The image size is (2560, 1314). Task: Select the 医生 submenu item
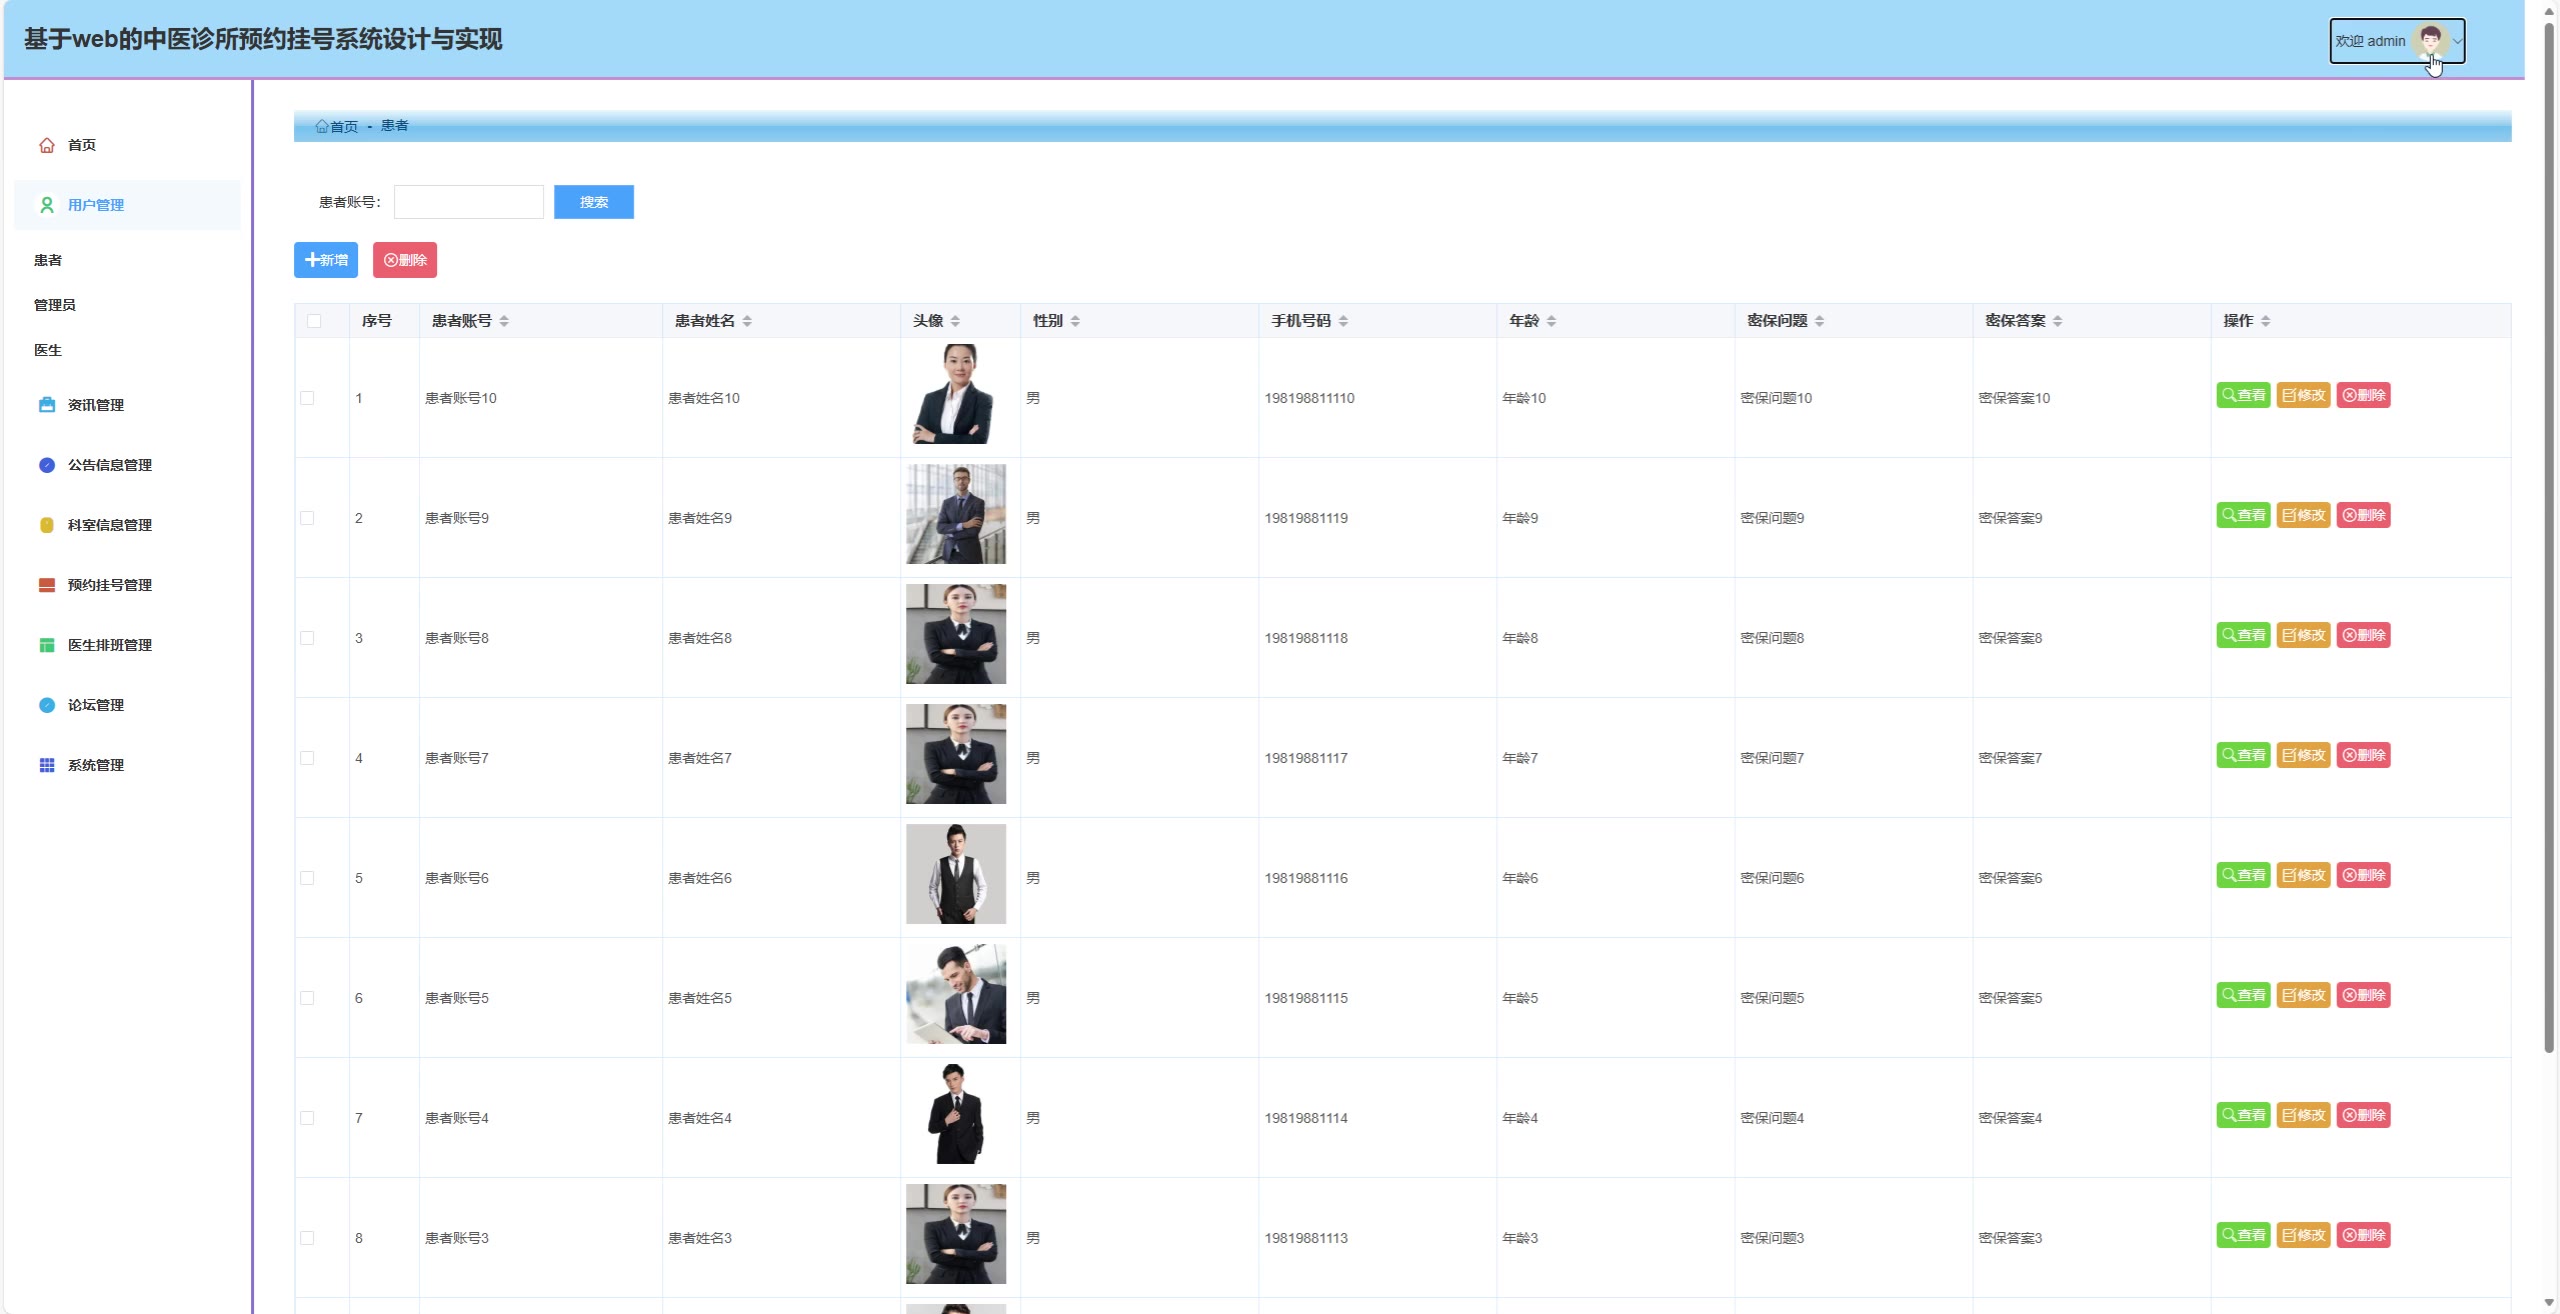(48, 350)
